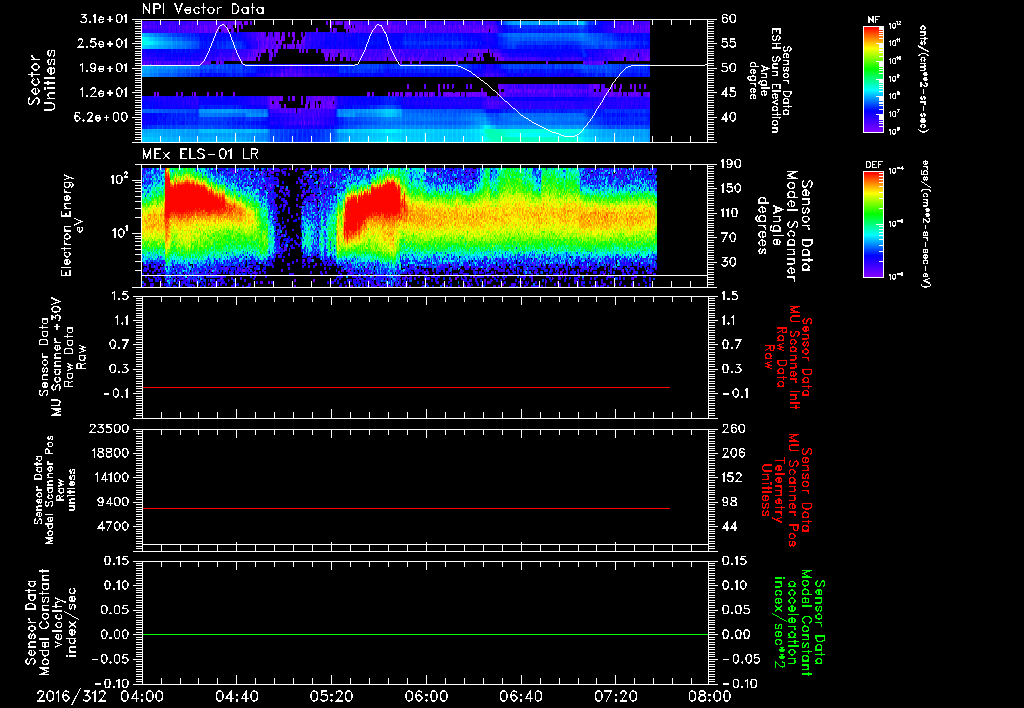Click the green 'Model Constant acceleration' label

(798, 624)
